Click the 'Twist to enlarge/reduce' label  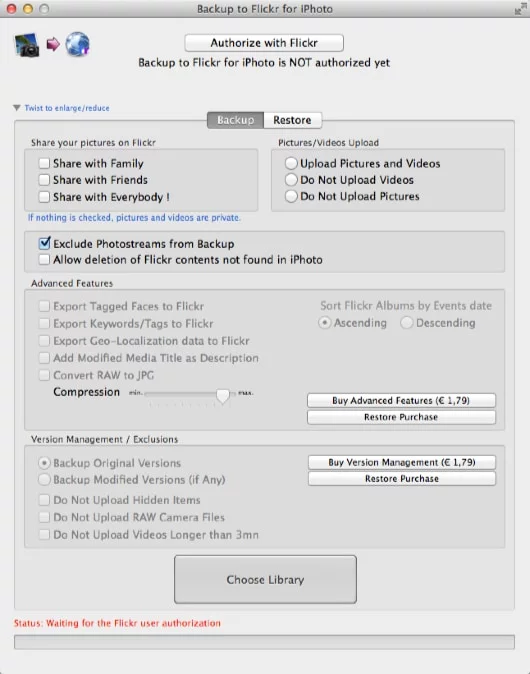[67, 108]
